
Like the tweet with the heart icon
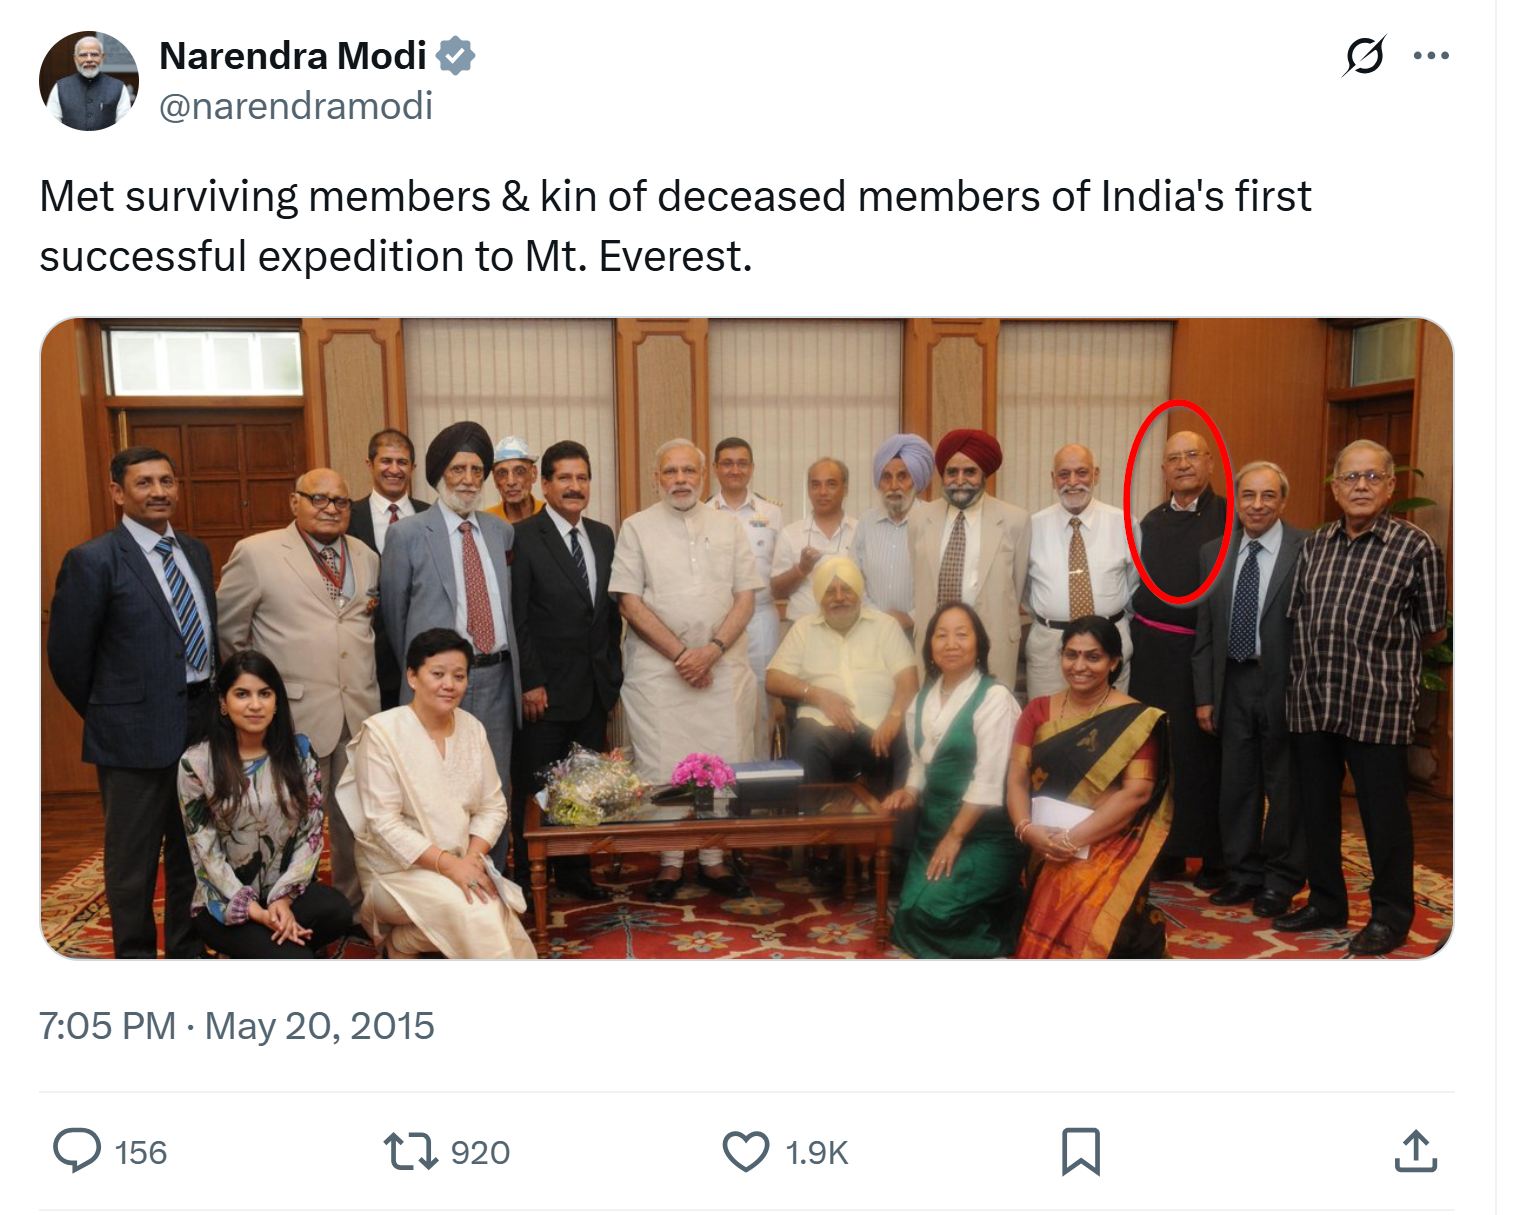point(746,1151)
